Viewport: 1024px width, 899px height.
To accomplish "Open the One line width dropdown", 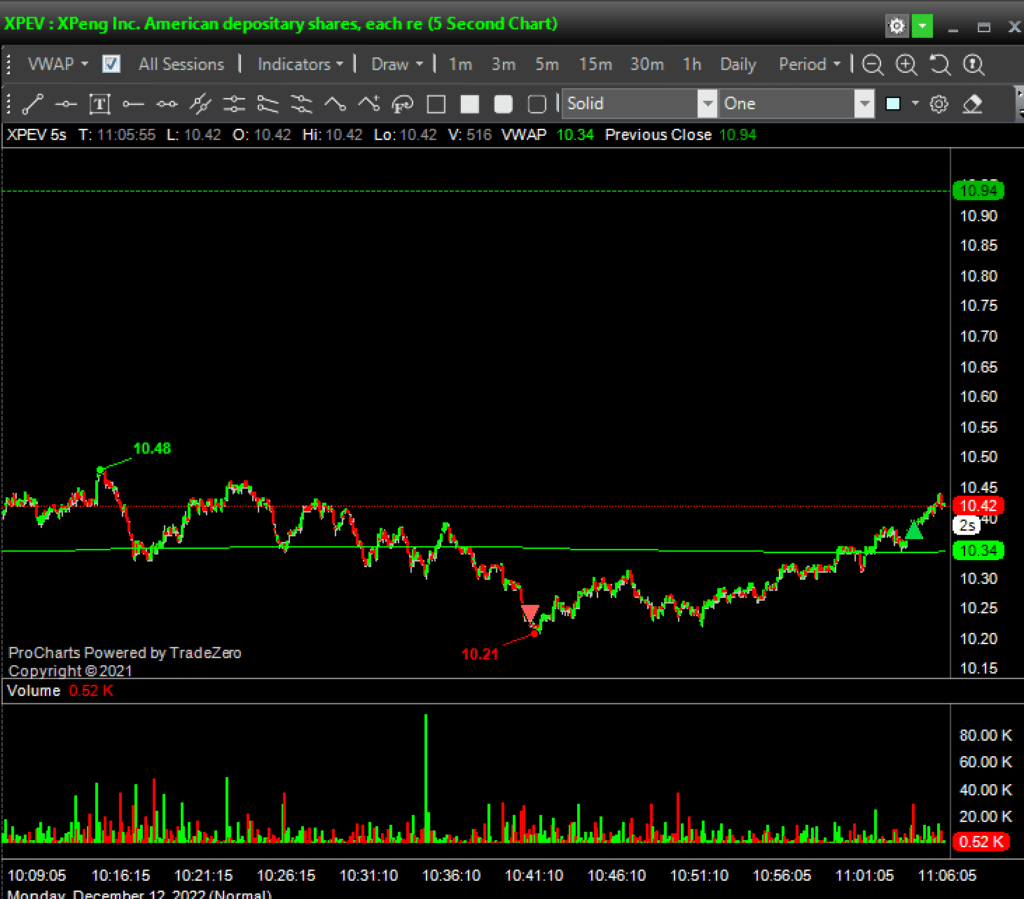I will click(x=864, y=104).
